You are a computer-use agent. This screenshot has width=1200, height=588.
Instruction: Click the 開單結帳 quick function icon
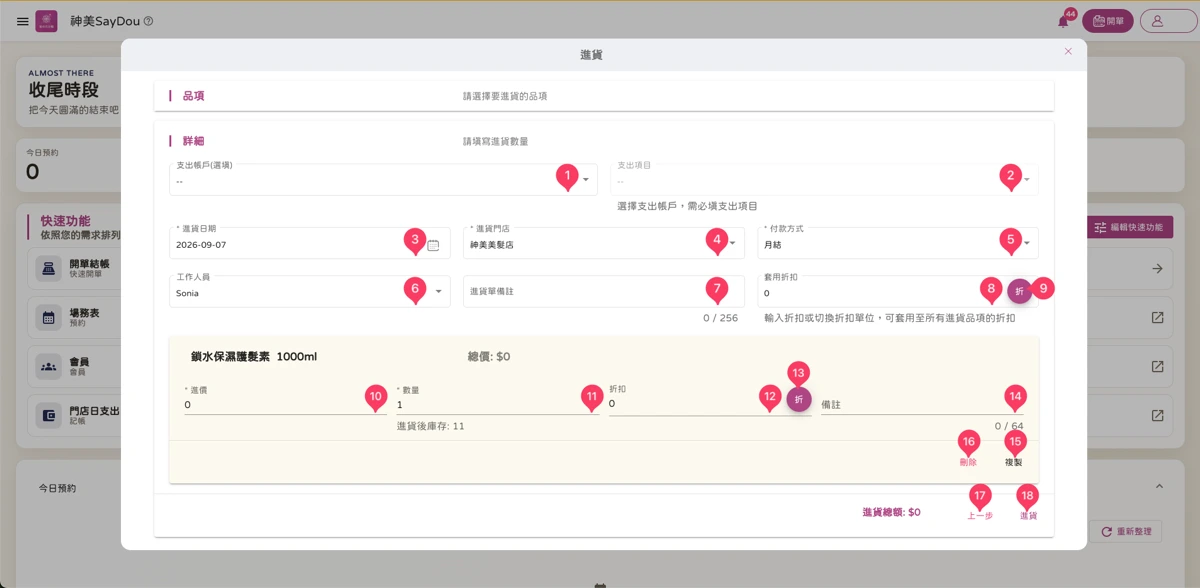[48, 268]
